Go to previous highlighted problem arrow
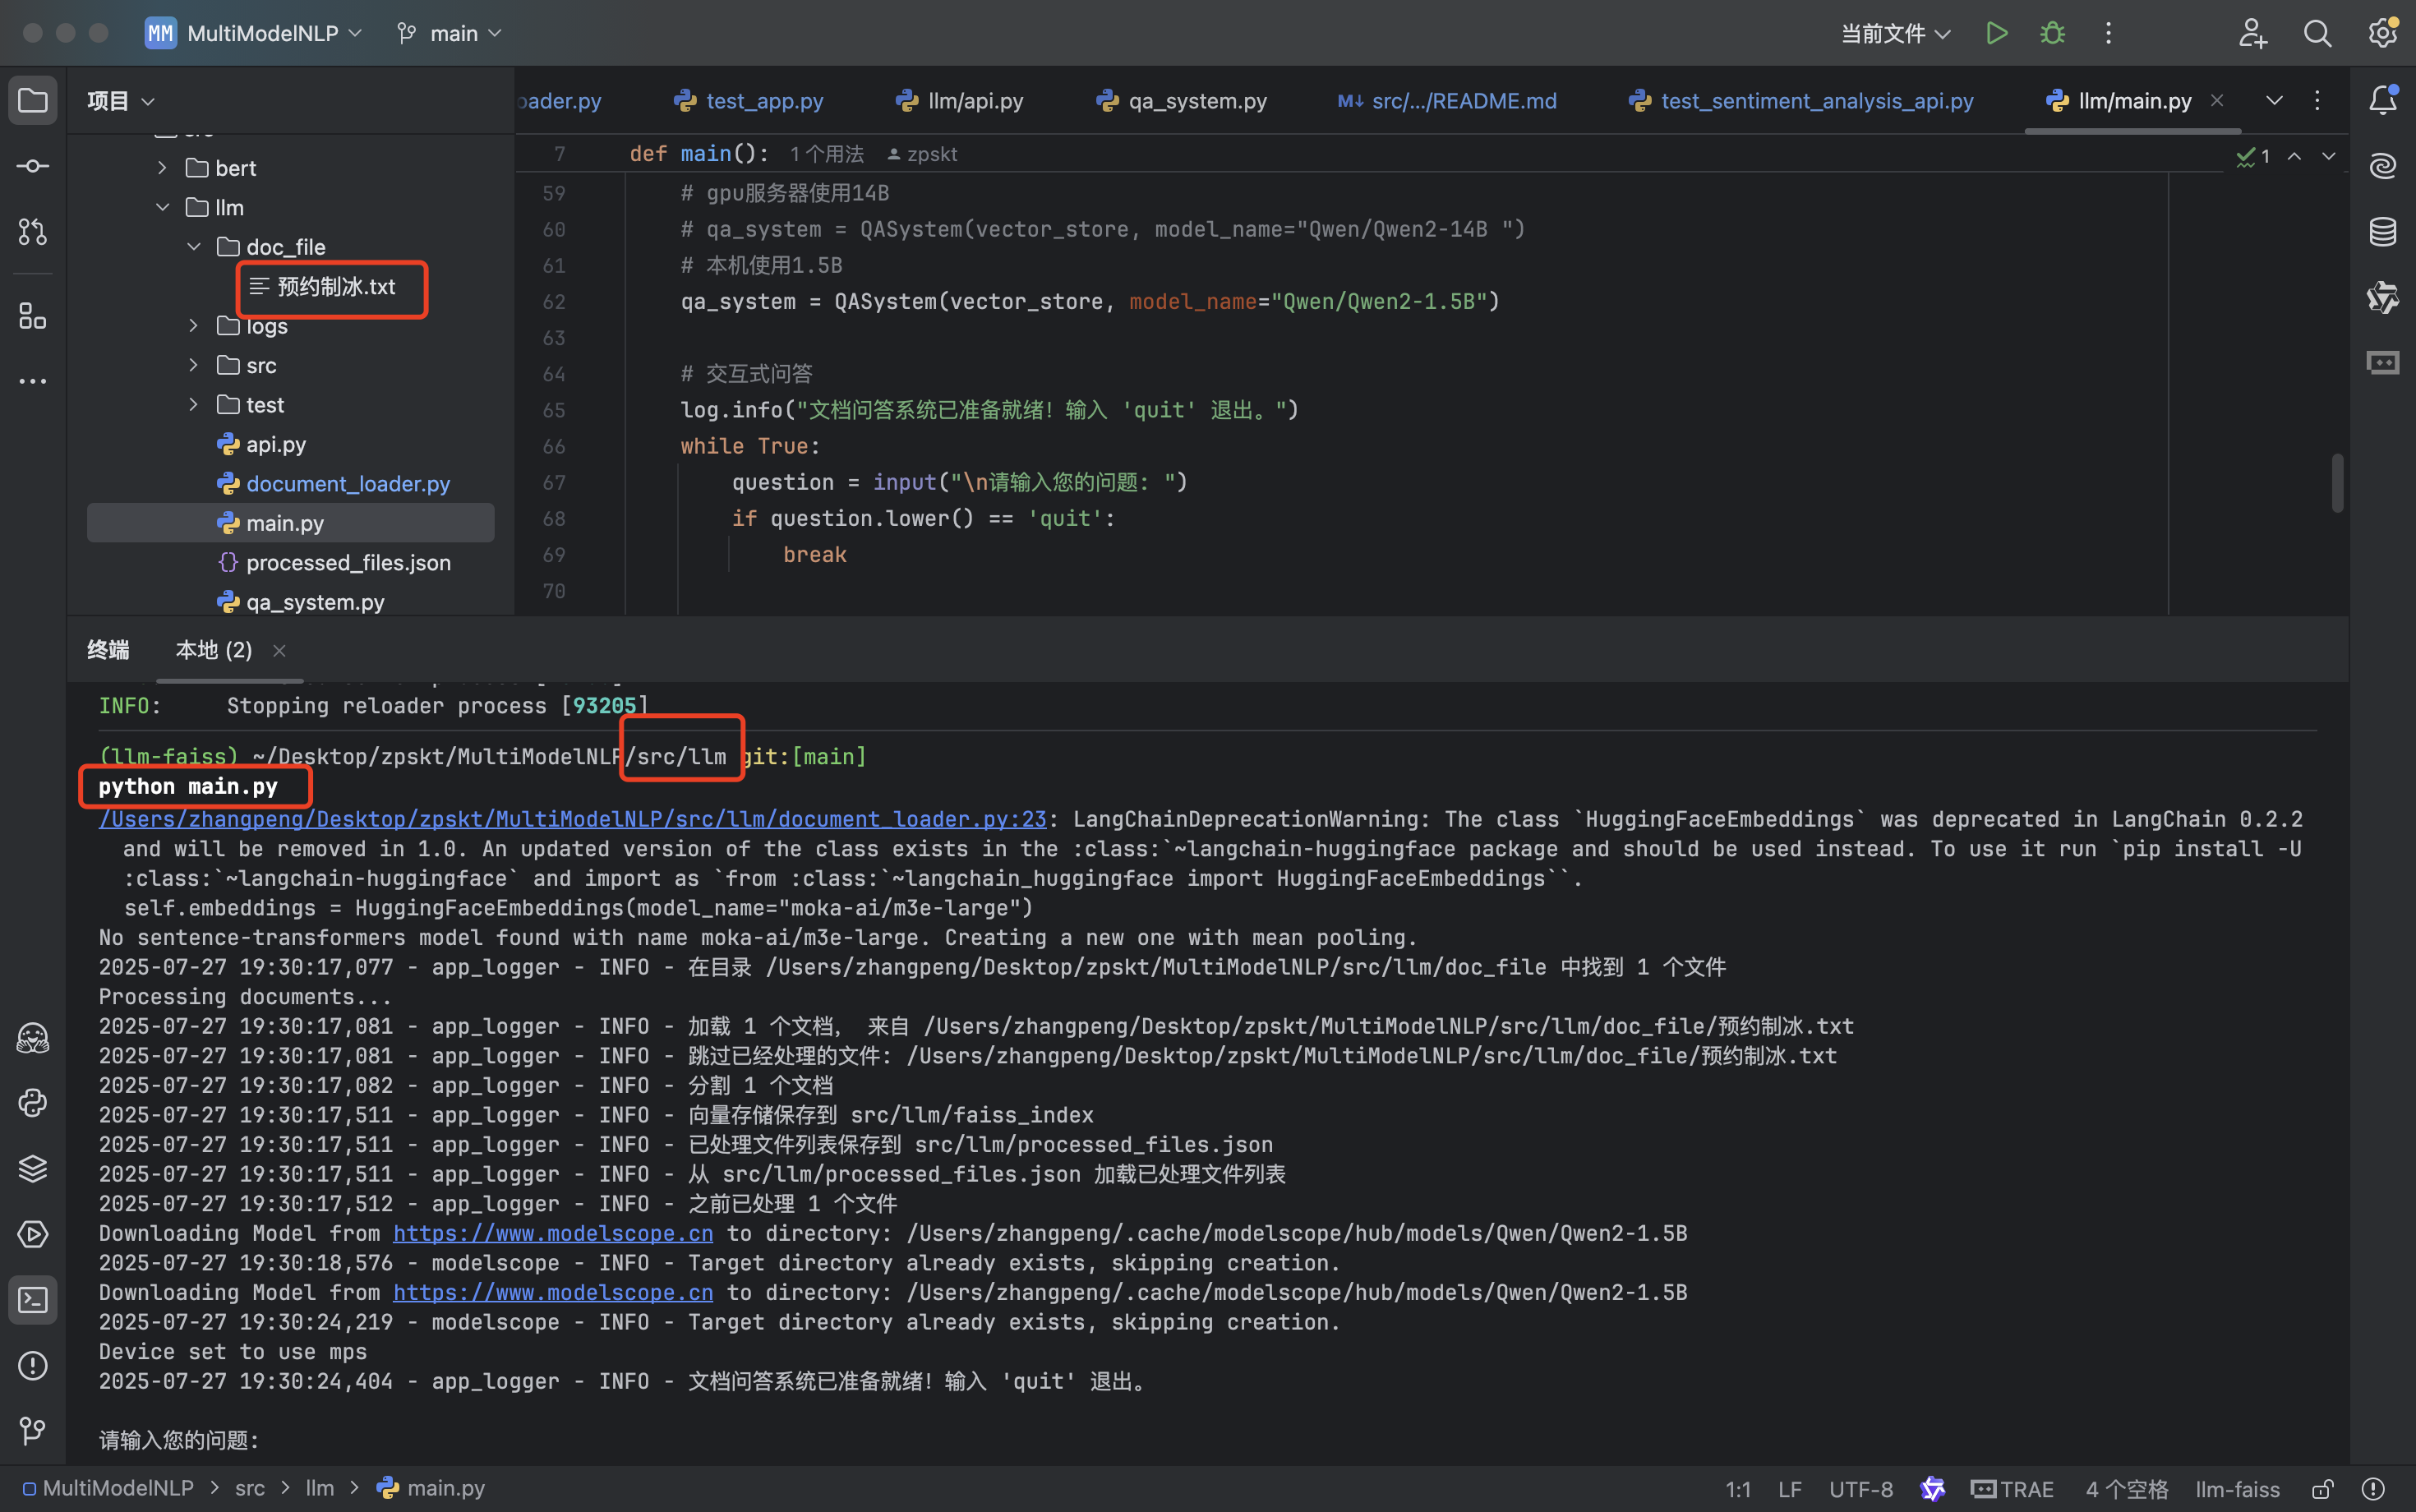Image resolution: width=2416 pixels, height=1512 pixels. [x=2295, y=156]
